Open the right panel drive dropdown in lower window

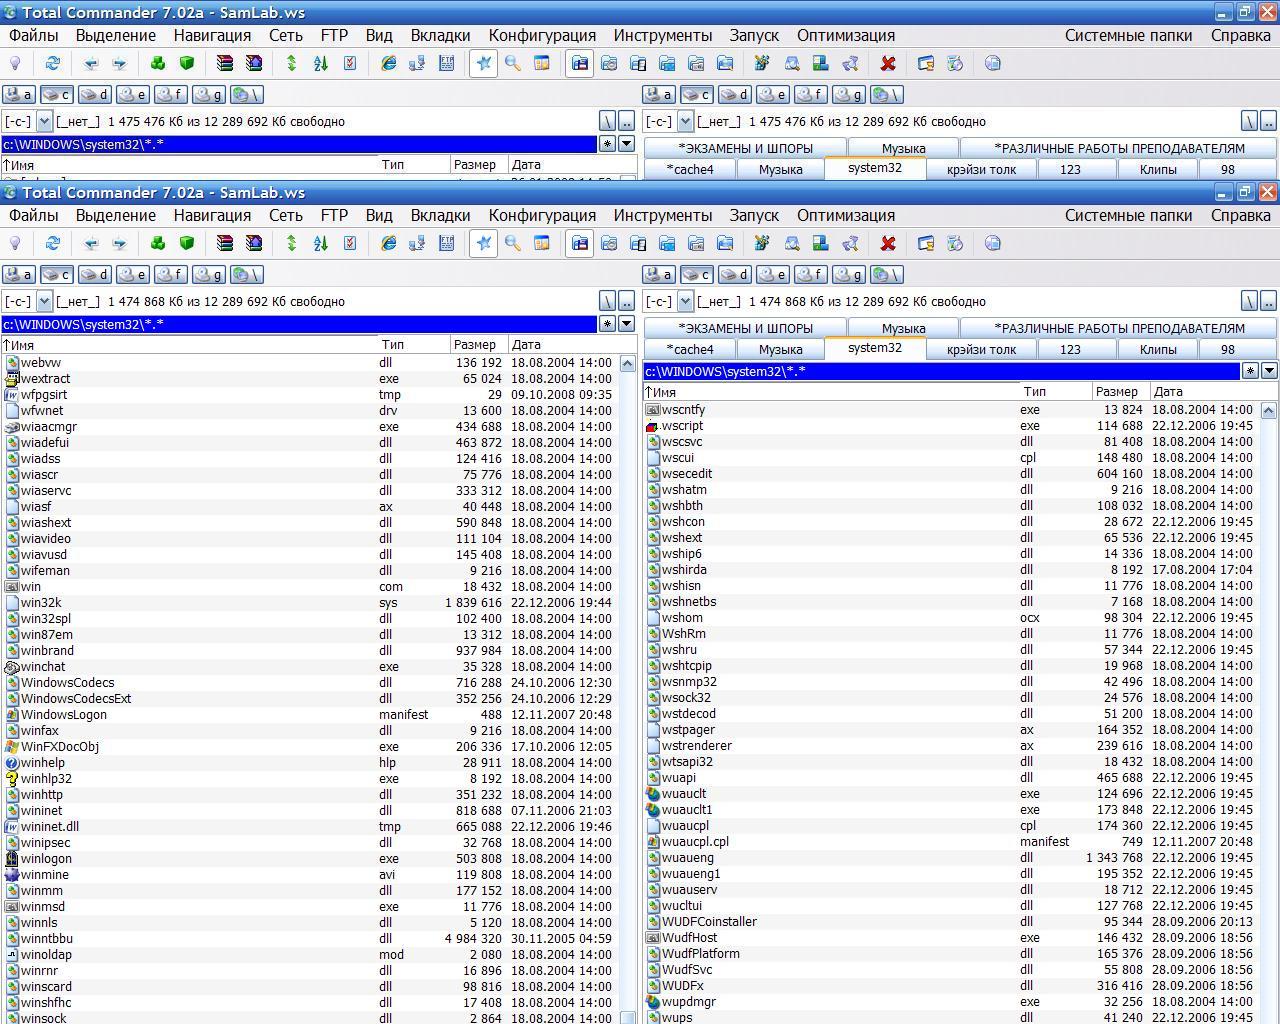685,301
